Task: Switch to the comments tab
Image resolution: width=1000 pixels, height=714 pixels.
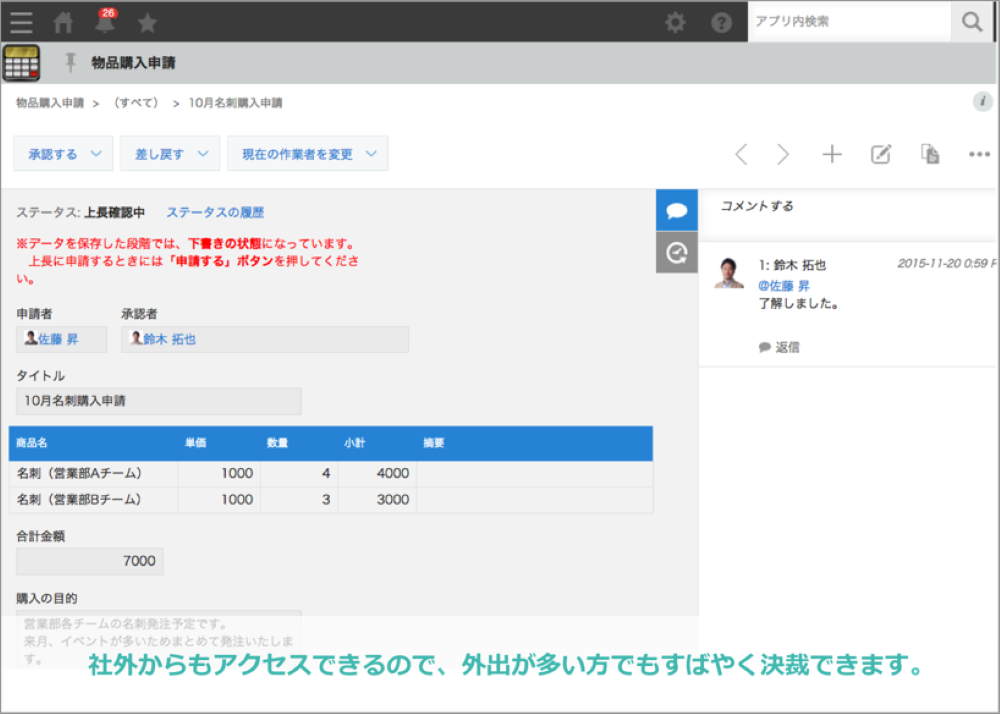Action: tap(677, 210)
